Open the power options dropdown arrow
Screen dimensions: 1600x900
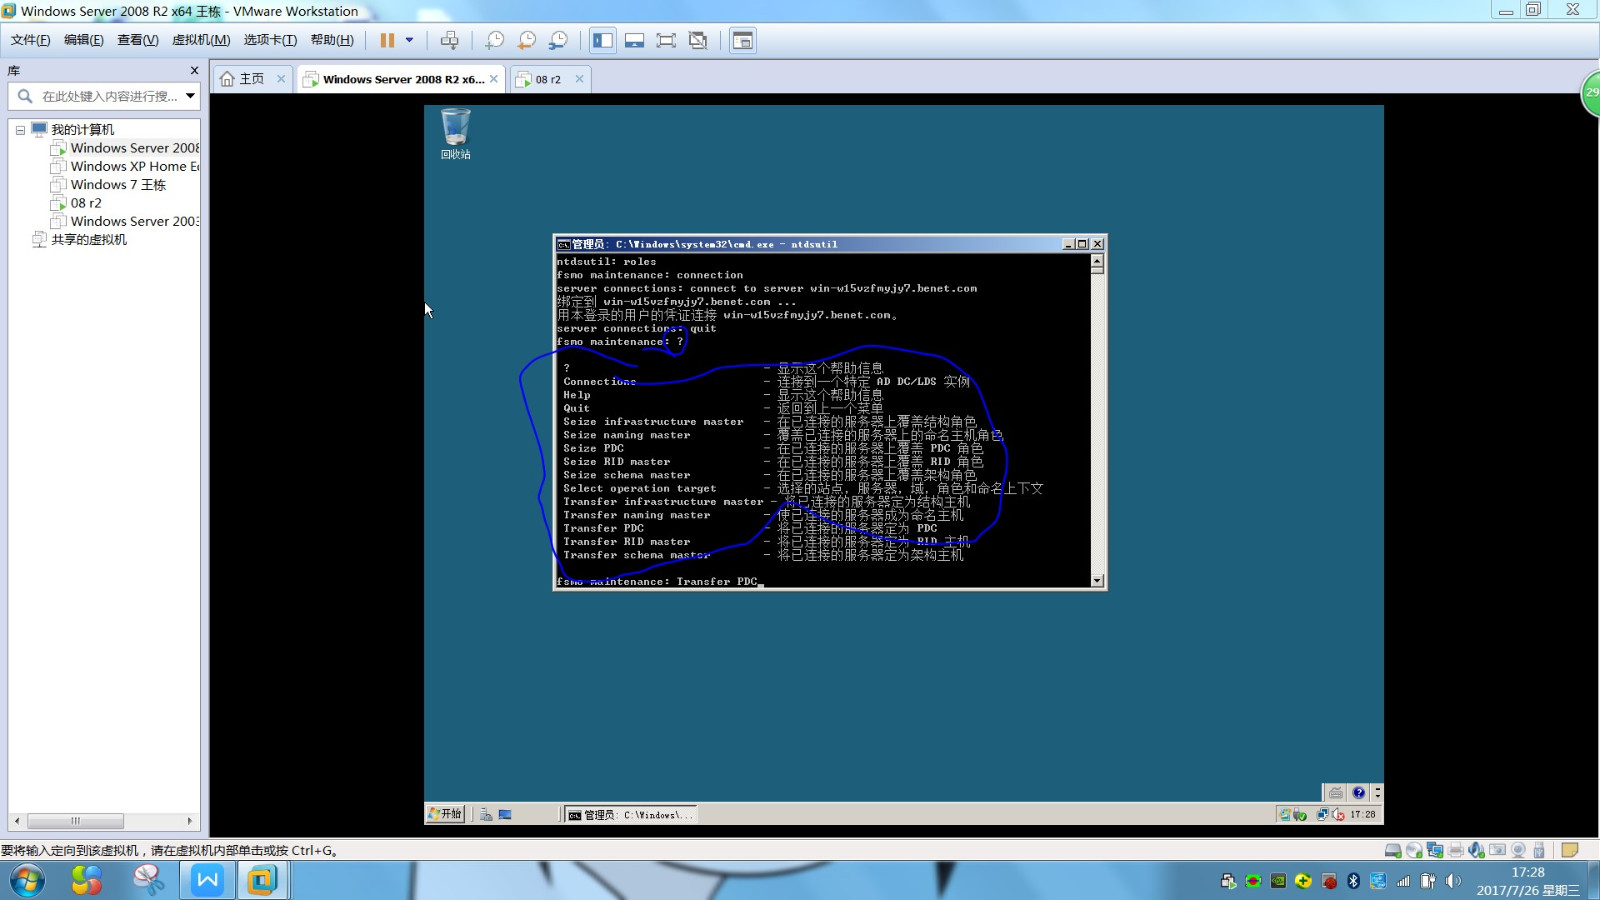coord(409,40)
